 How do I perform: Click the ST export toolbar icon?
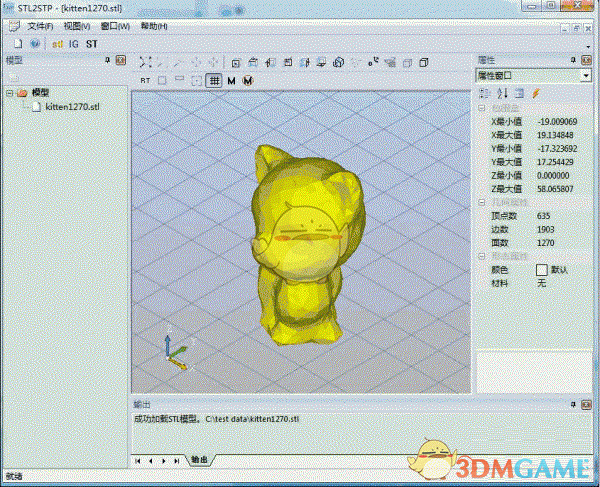91,44
